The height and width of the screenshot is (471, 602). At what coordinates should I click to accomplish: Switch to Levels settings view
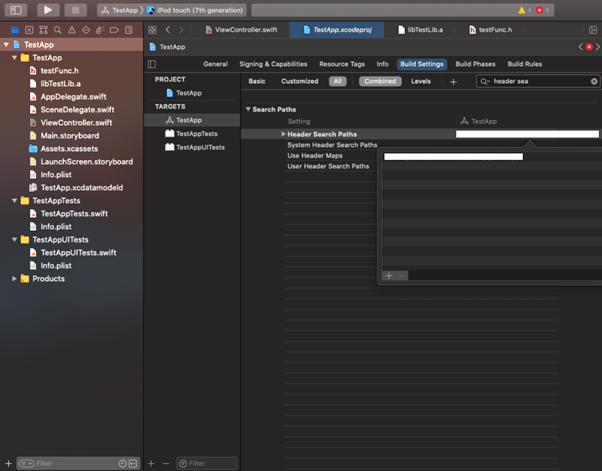(421, 81)
